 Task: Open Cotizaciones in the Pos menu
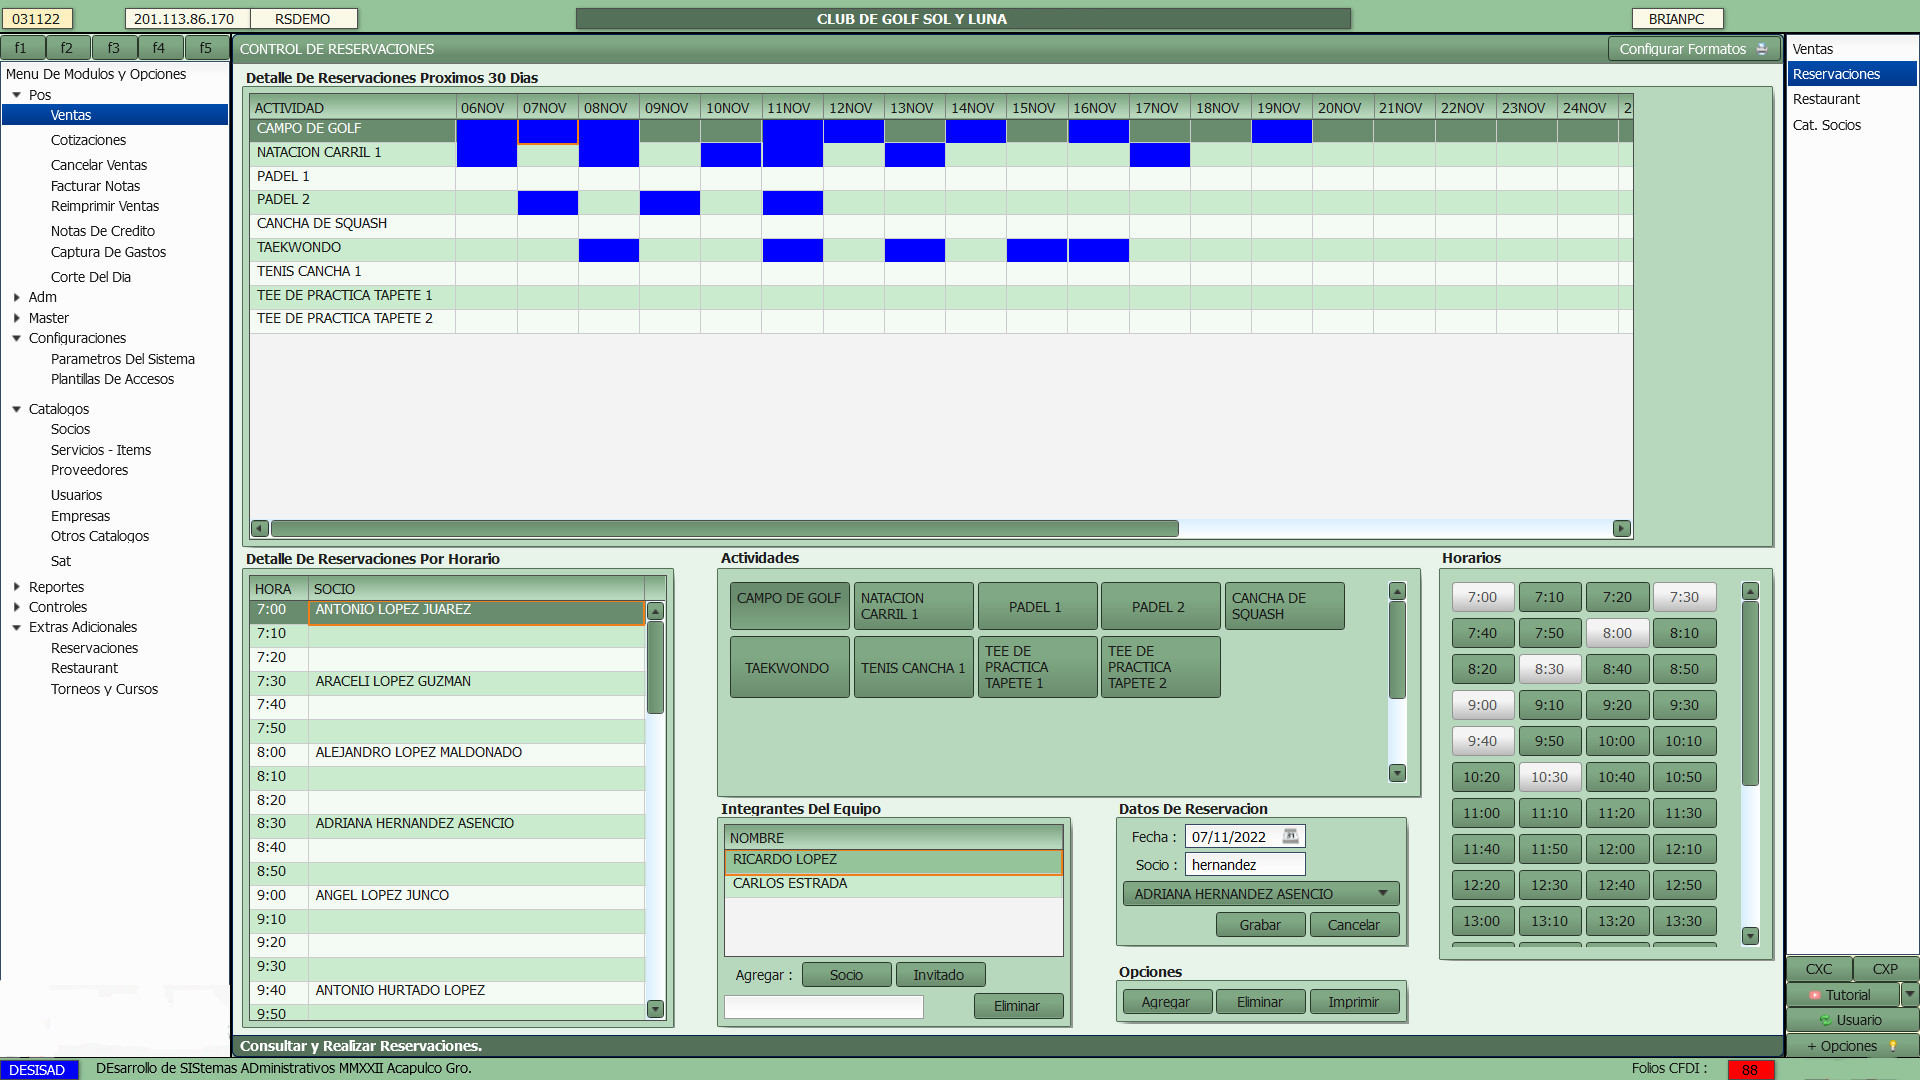coord(88,140)
